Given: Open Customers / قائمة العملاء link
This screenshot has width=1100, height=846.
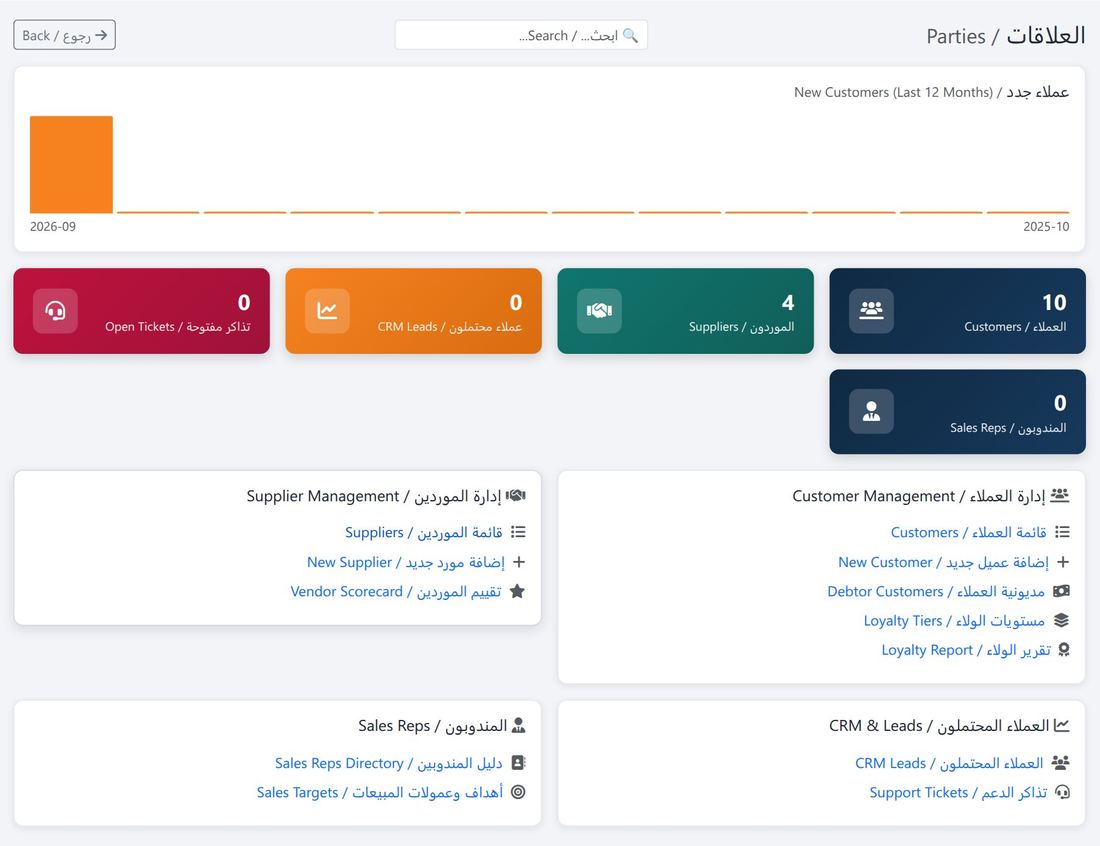Looking at the screenshot, I should (x=968, y=532).
